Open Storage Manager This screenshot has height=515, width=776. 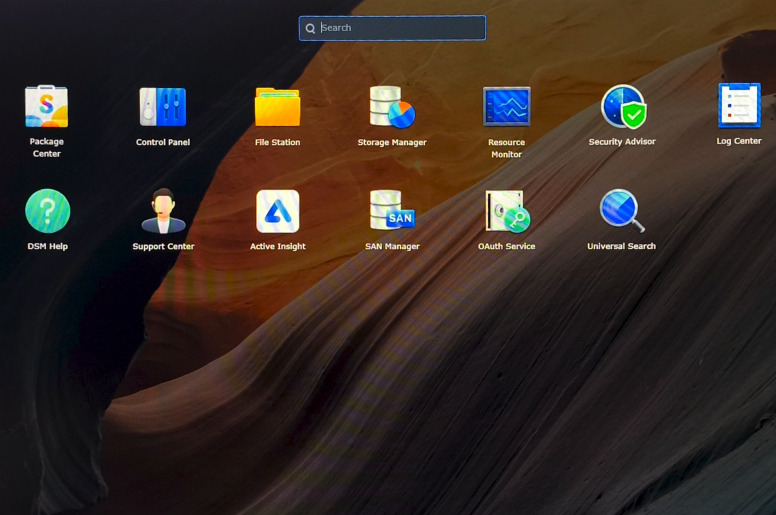[392, 107]
